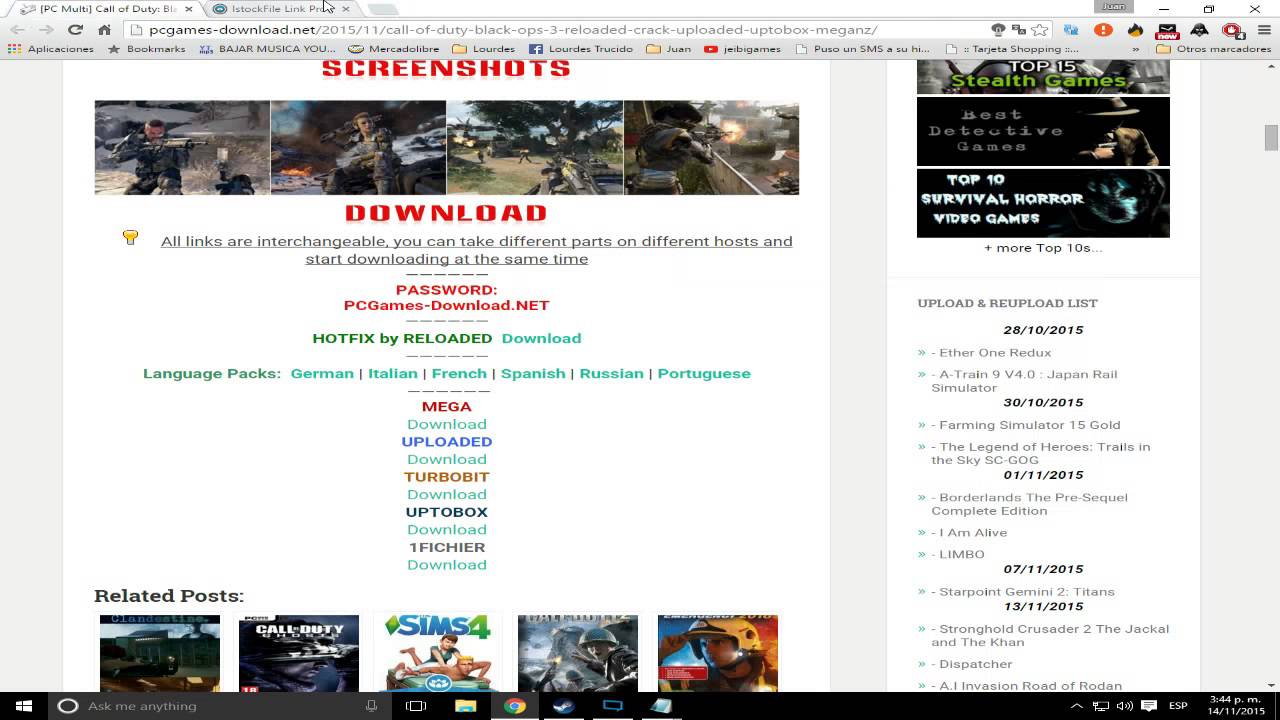Viewport: 1280px width, 720px height.
Task: Reload the current page
Action: pos(75,30)
